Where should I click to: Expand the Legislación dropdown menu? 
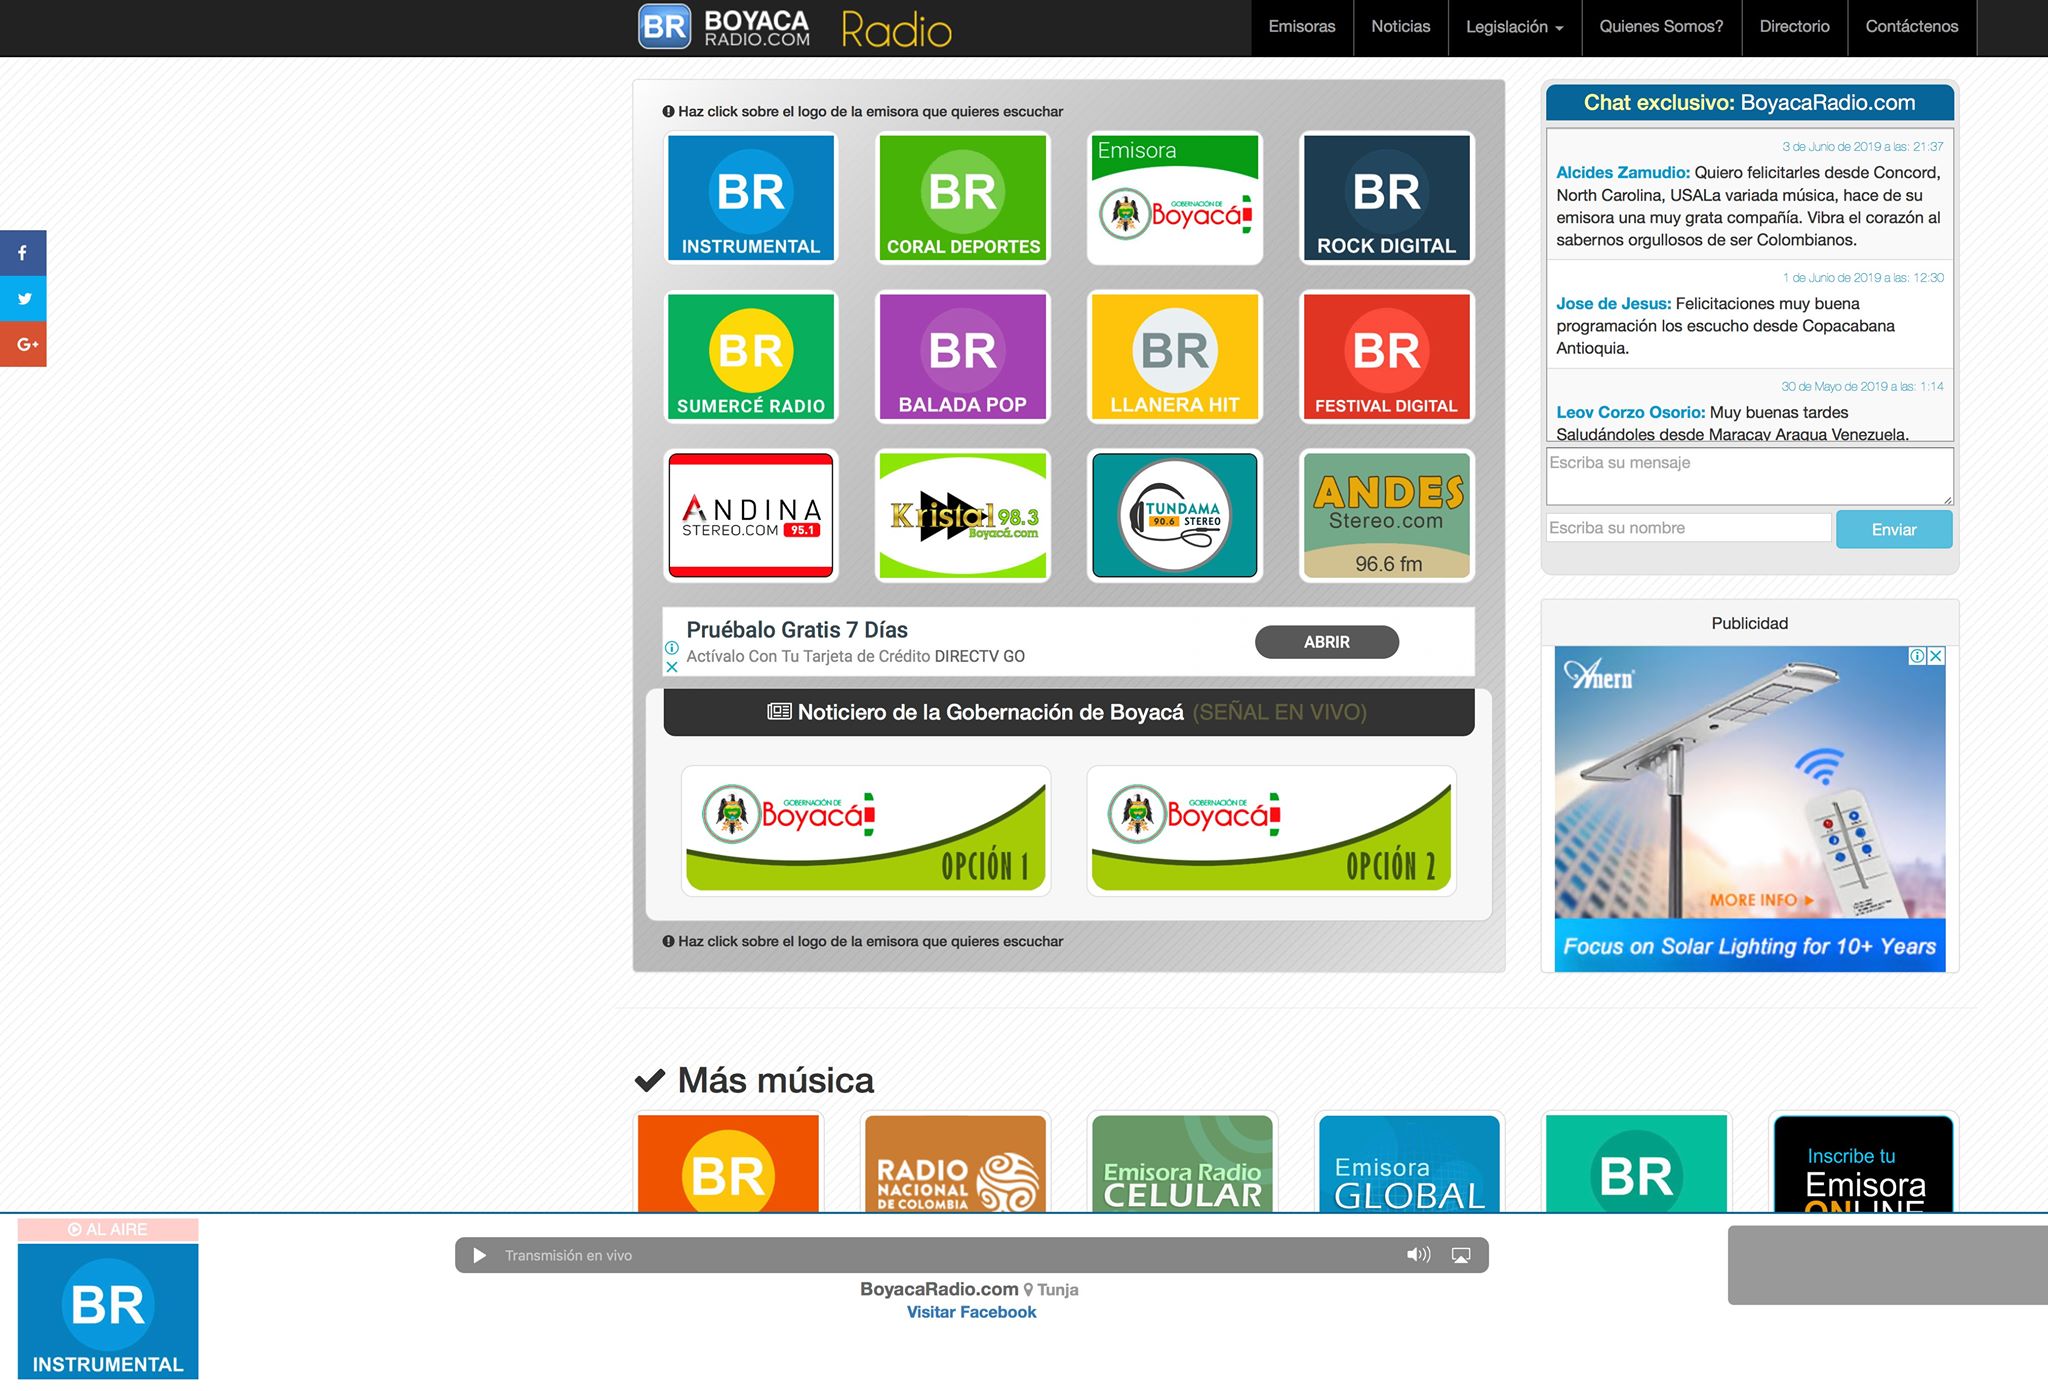point(1514,27)
